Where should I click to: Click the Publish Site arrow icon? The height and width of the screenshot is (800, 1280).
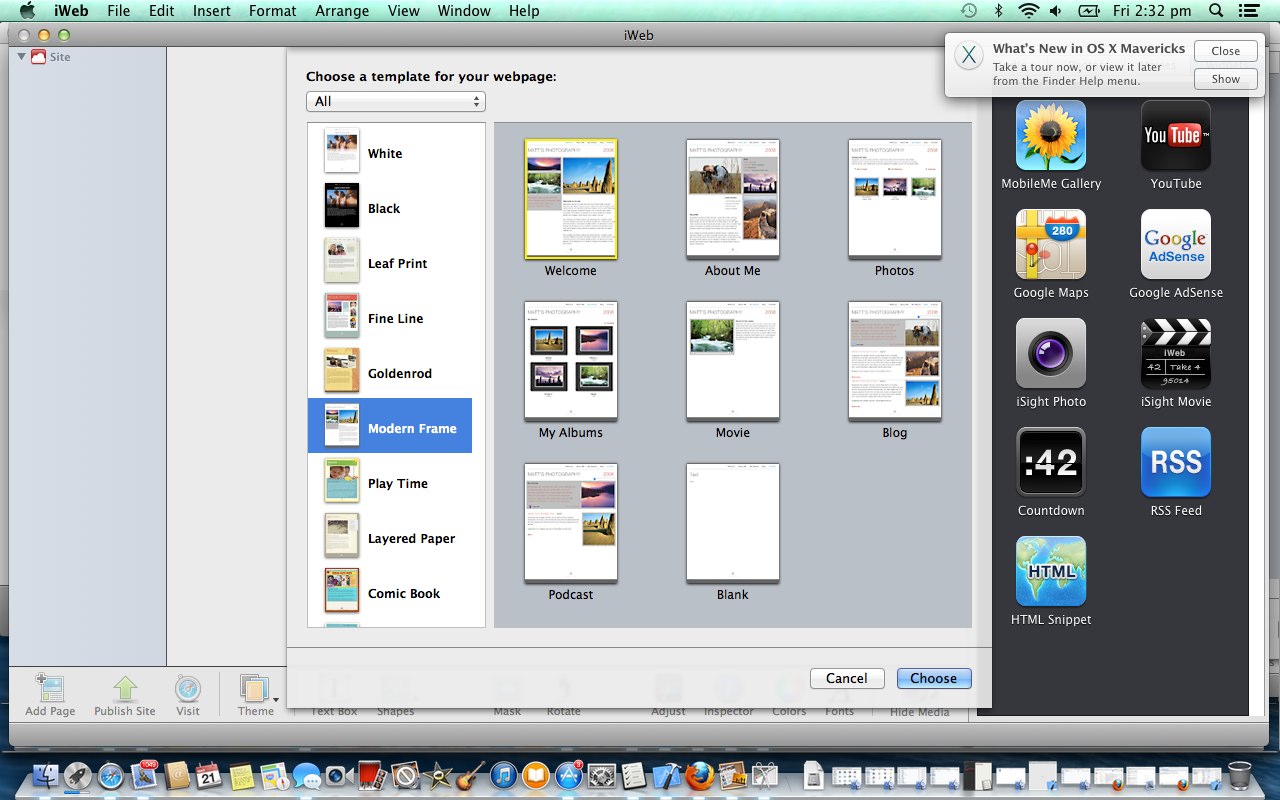[125, 689]
